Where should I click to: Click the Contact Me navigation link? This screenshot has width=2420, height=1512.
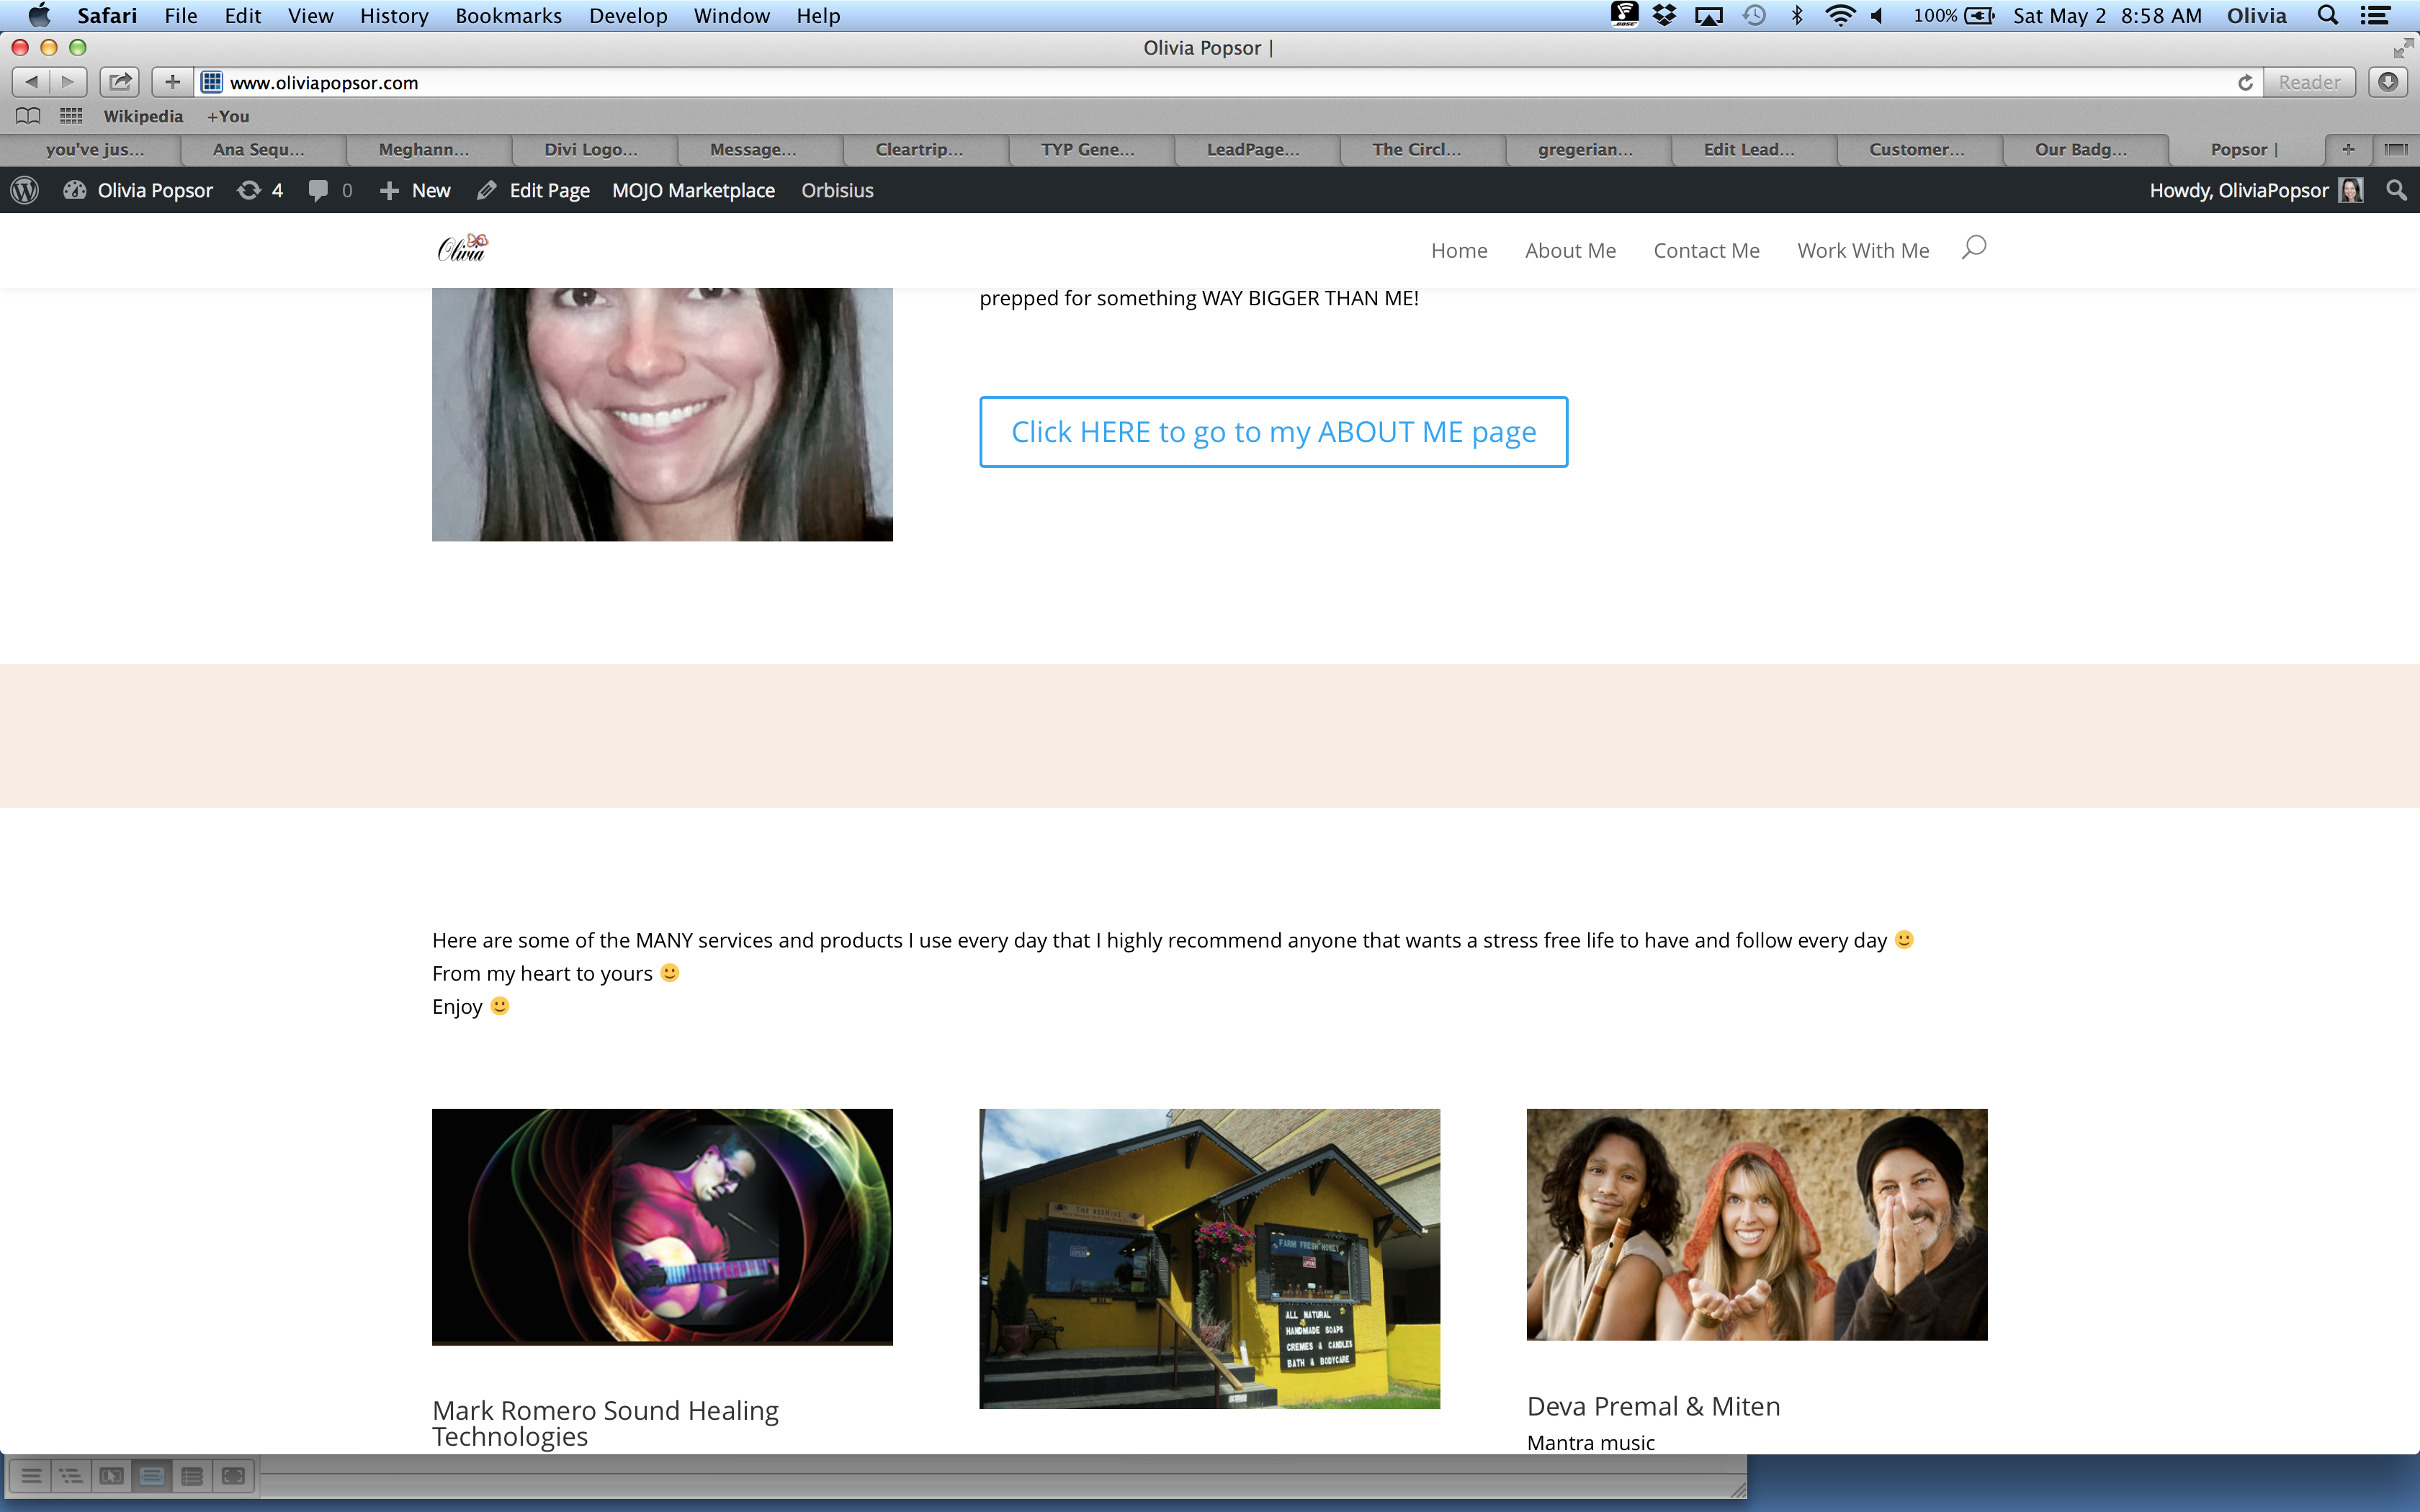tap(1706, 250)
